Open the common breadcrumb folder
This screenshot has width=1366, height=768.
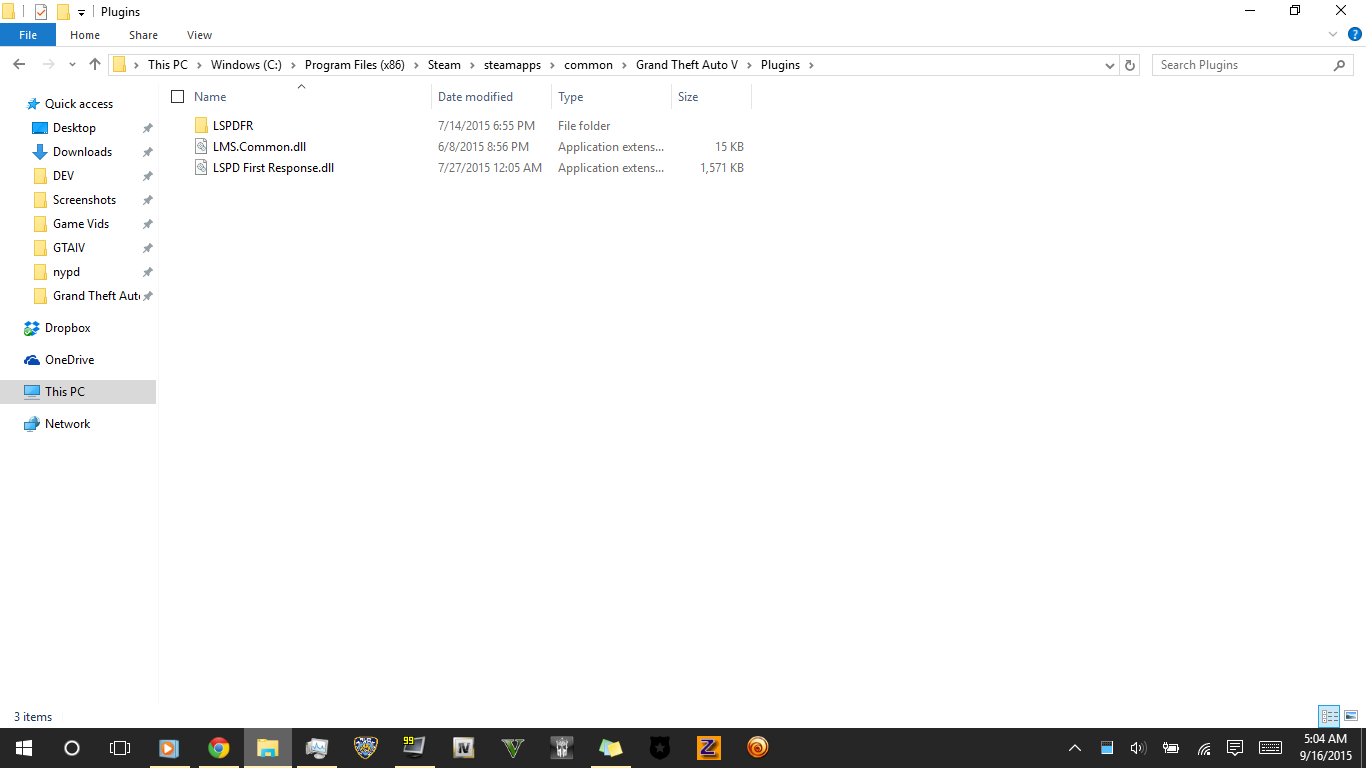click(588, 65)
